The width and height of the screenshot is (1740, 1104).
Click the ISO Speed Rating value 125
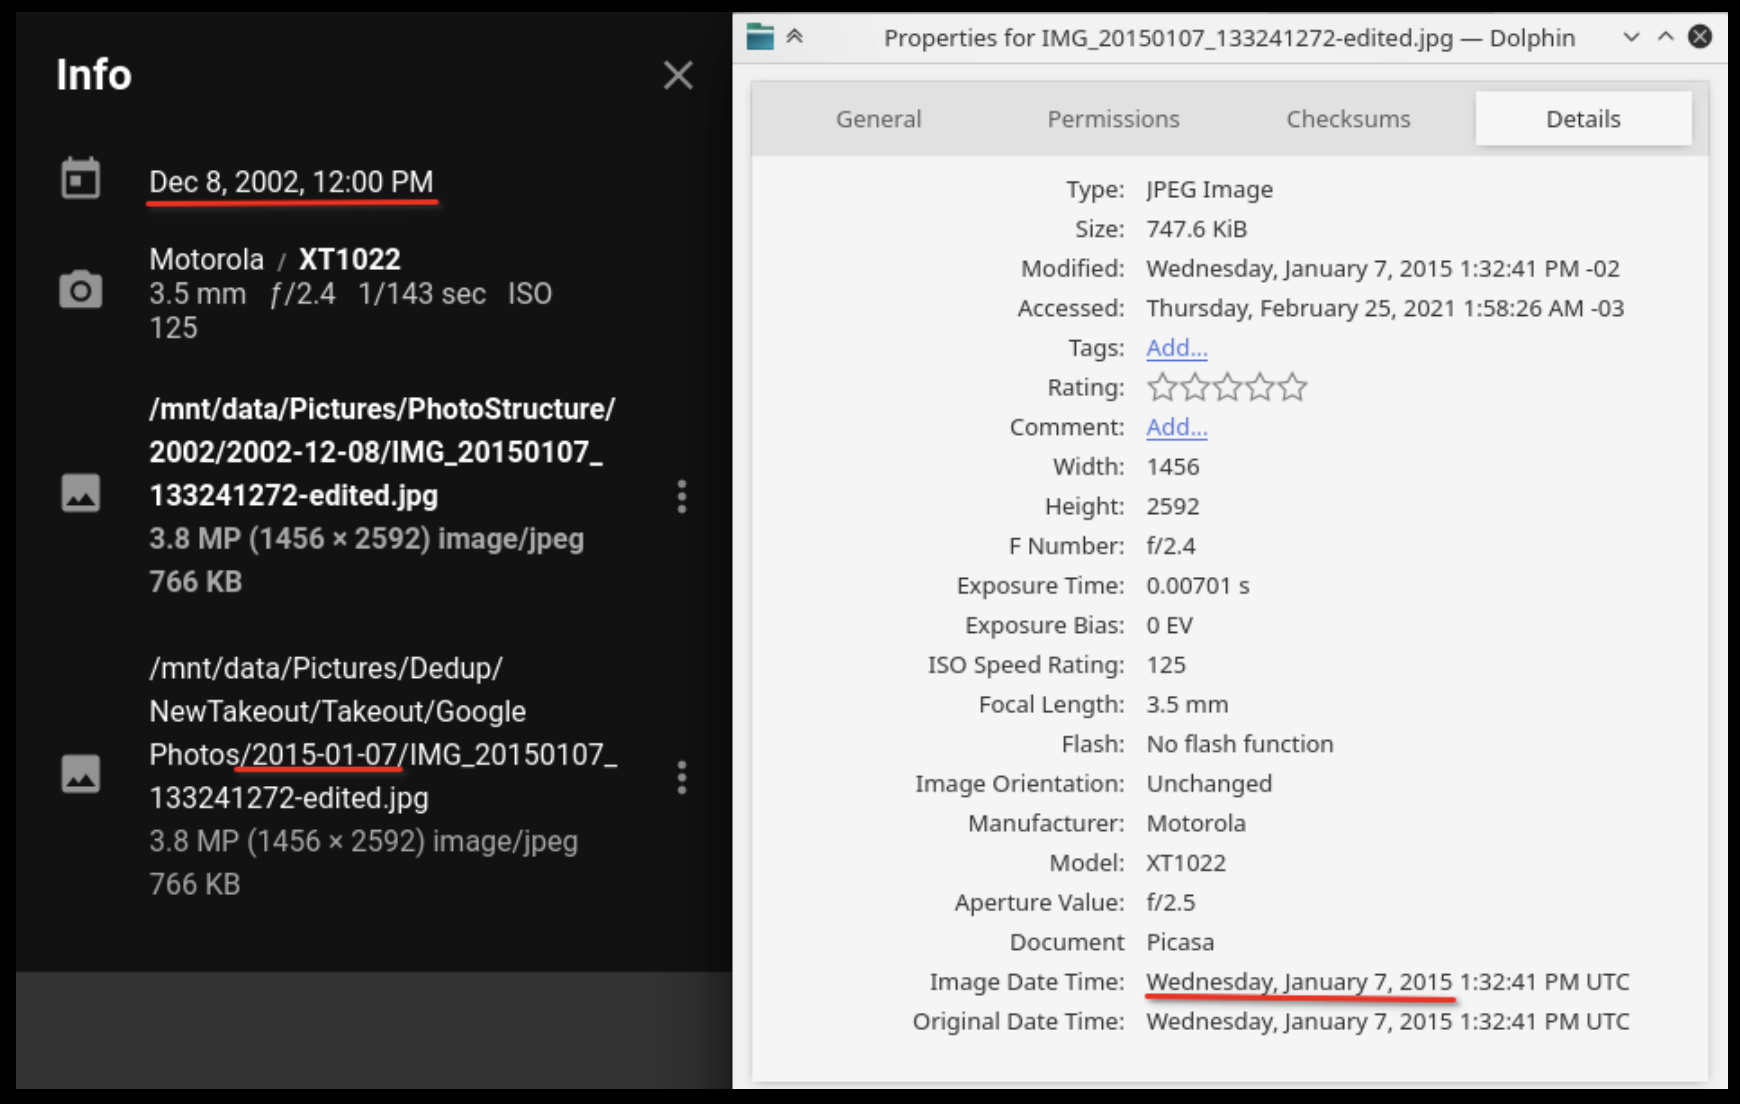point(1166,665)
